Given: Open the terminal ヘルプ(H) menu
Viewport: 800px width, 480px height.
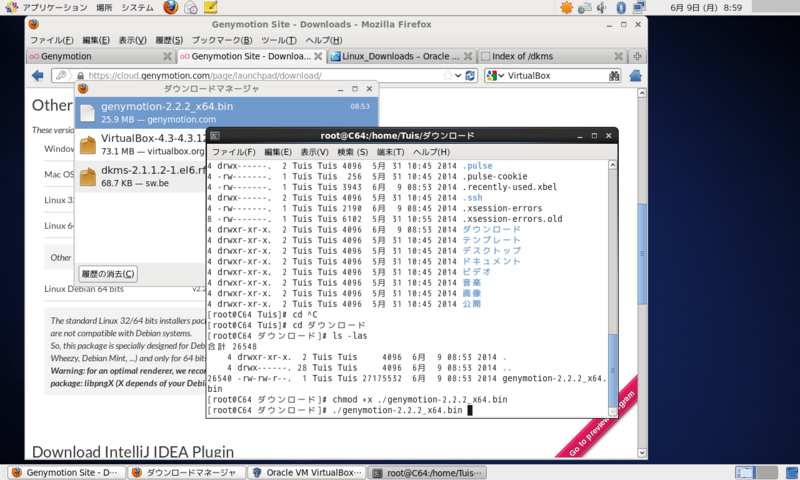Looking at the screenshot, I should (432, 152).
